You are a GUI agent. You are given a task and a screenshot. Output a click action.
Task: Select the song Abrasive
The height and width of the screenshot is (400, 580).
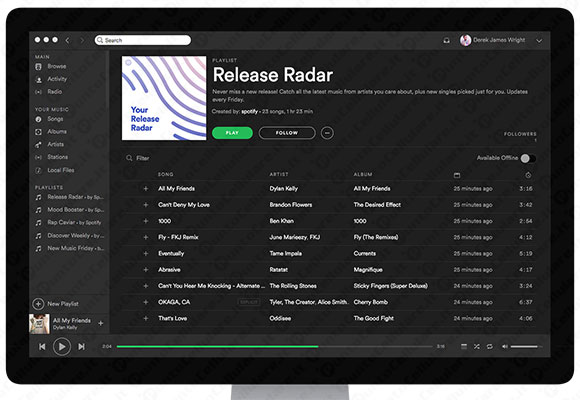pos(169,270)
